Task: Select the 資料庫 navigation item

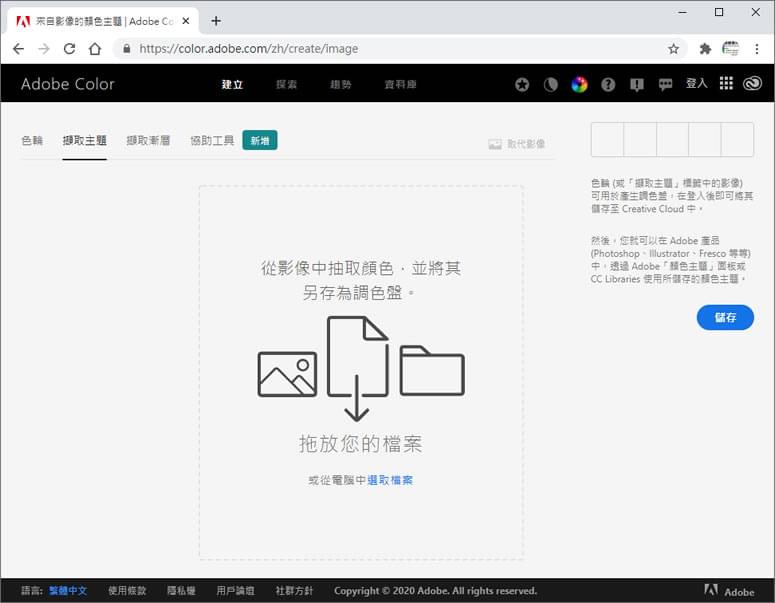Action: pyautogui.click(x=400, y=85)
